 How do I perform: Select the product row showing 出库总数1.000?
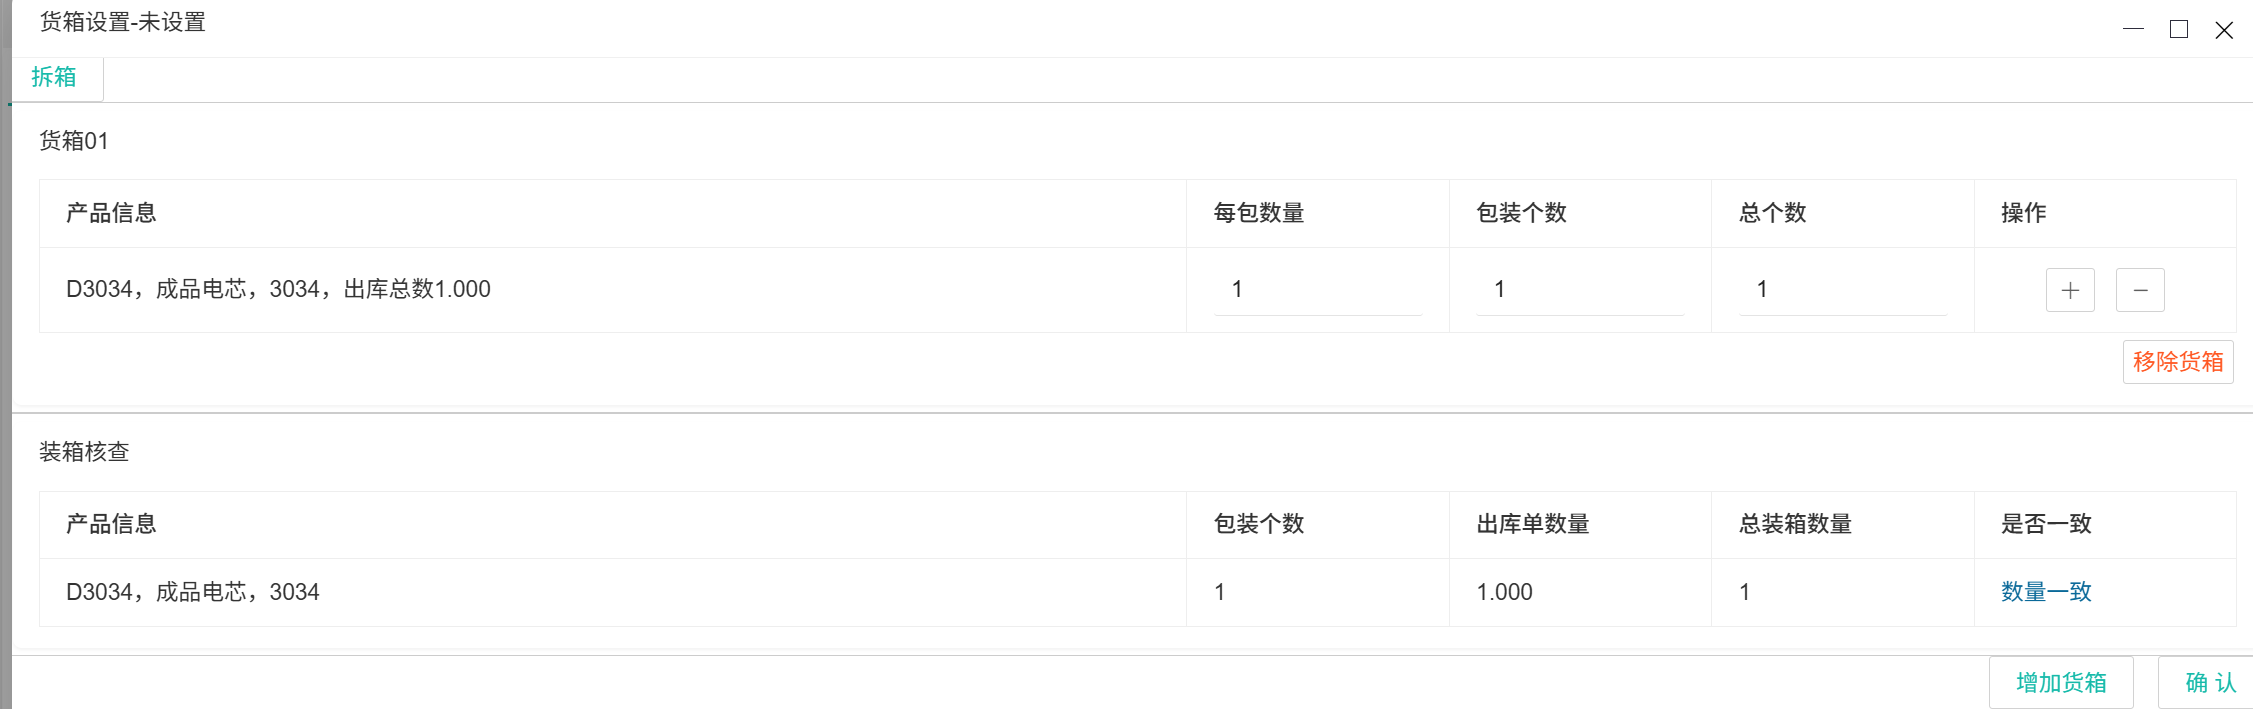(x=278, y=290)
